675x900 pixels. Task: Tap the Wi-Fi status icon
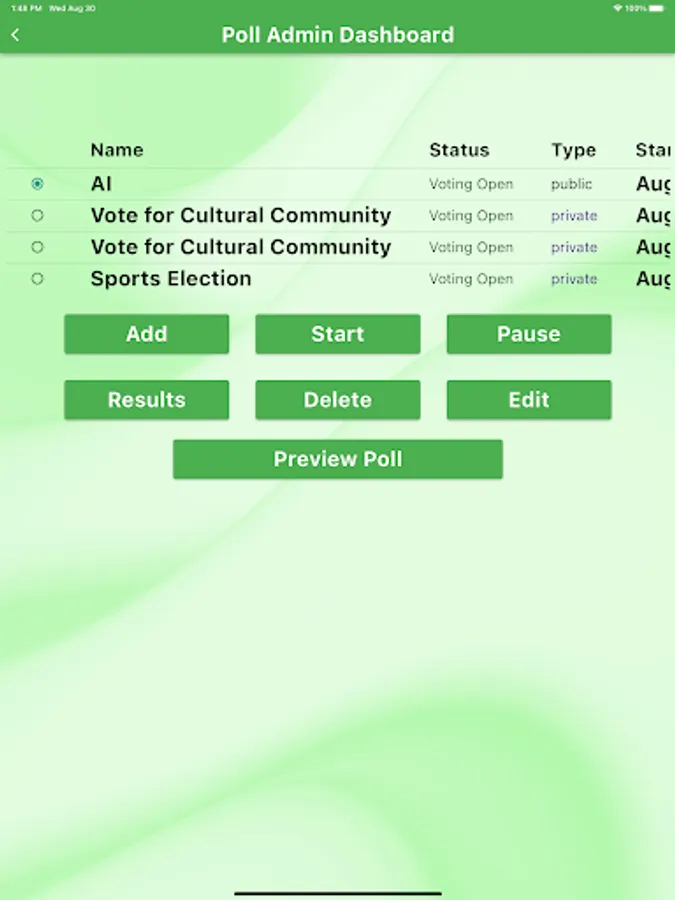(x=618, y=7)
